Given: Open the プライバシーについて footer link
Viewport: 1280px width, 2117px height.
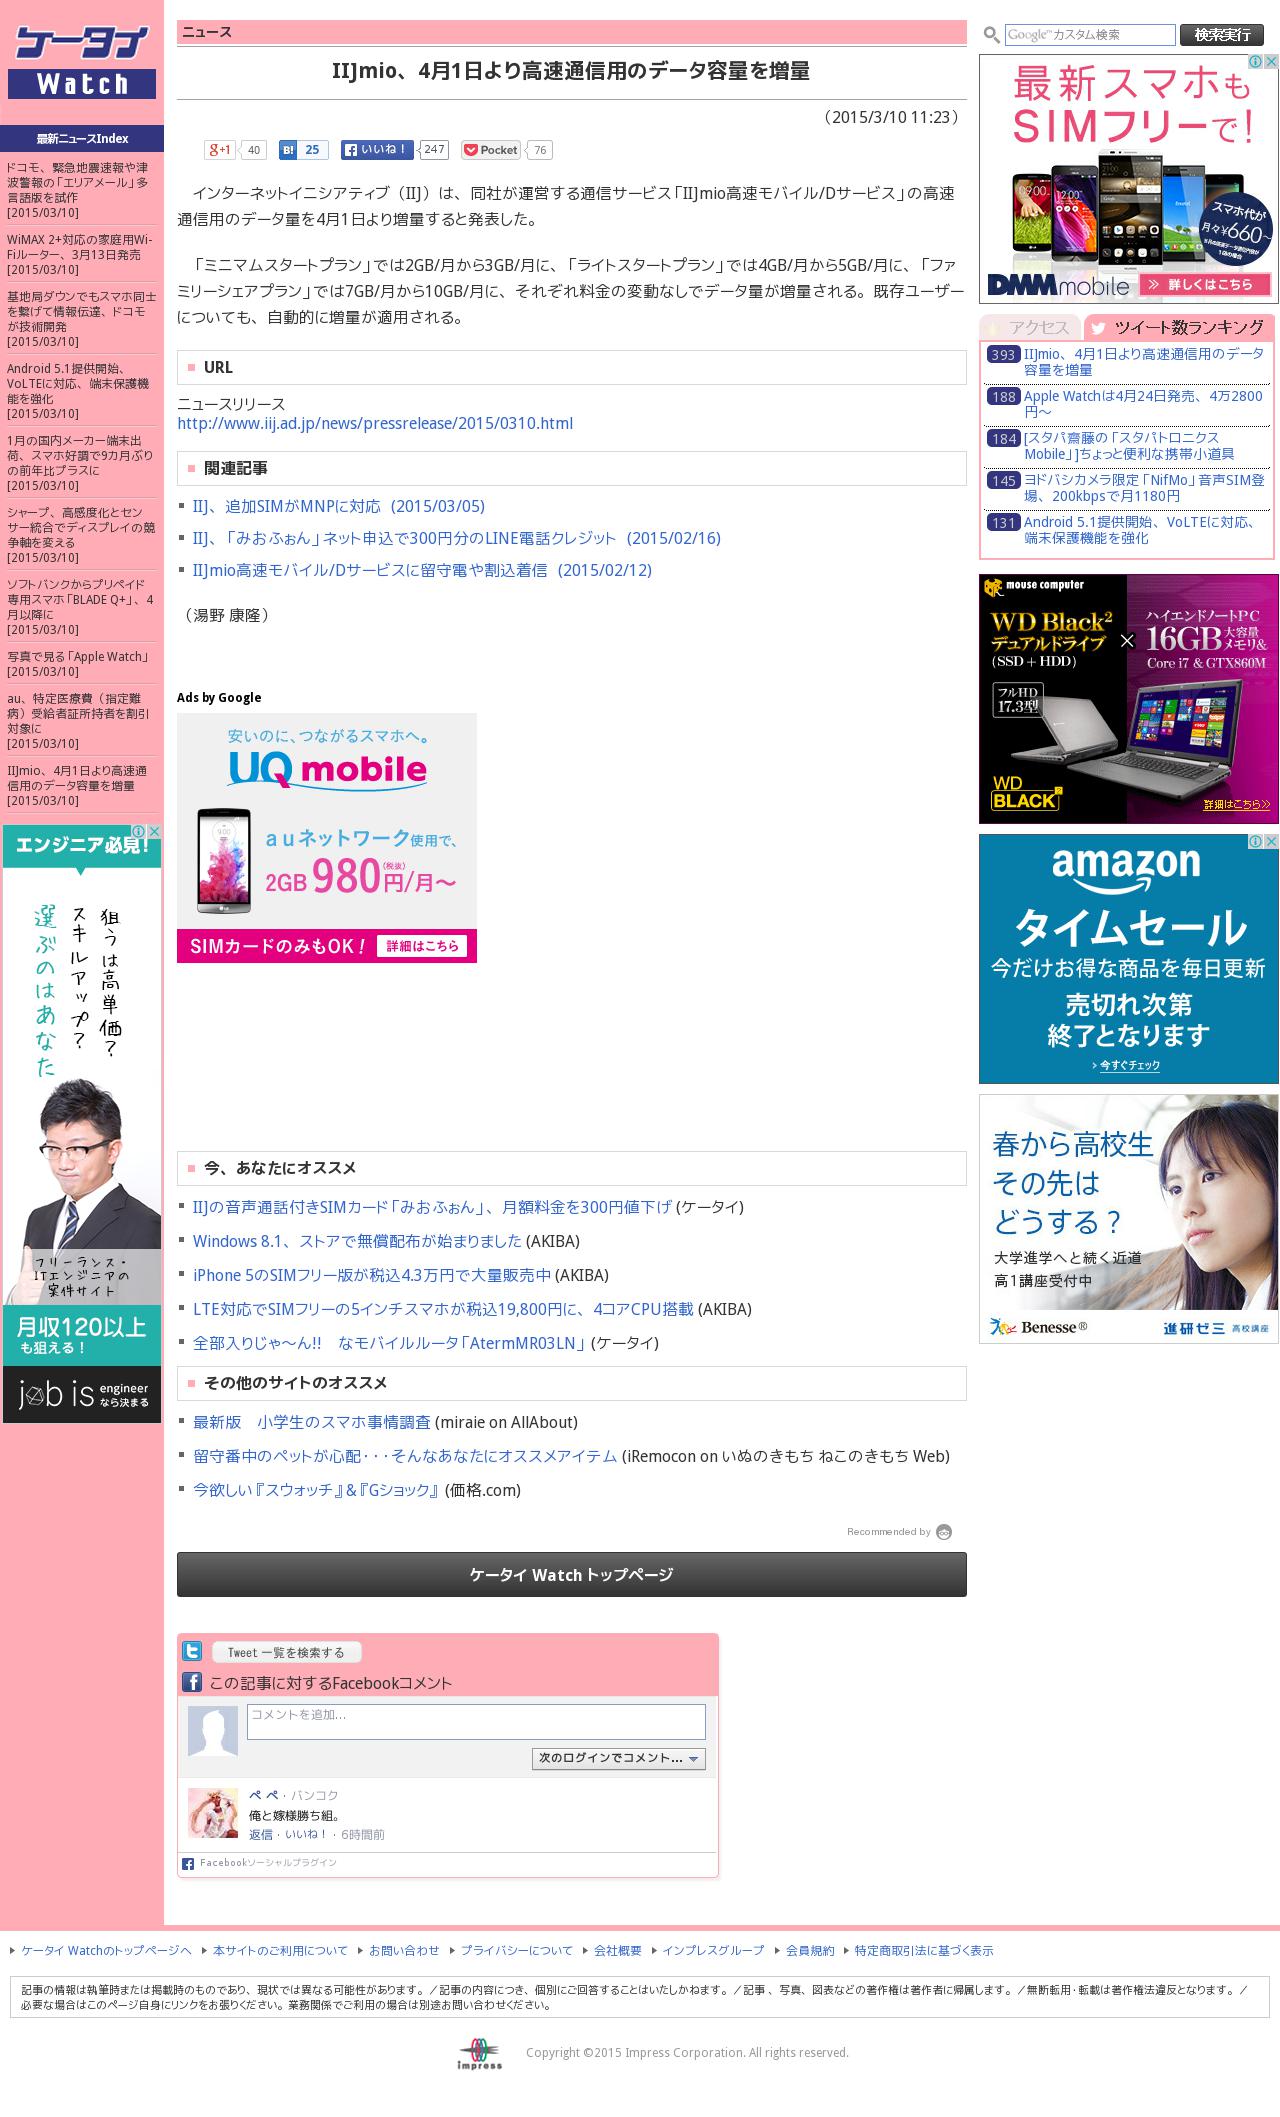Looking at the screenshot, I should click(516, 1950).
